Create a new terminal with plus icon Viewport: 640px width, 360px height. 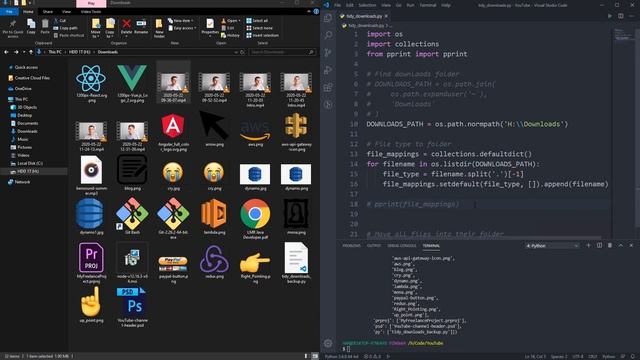click(x=589, y=245)
